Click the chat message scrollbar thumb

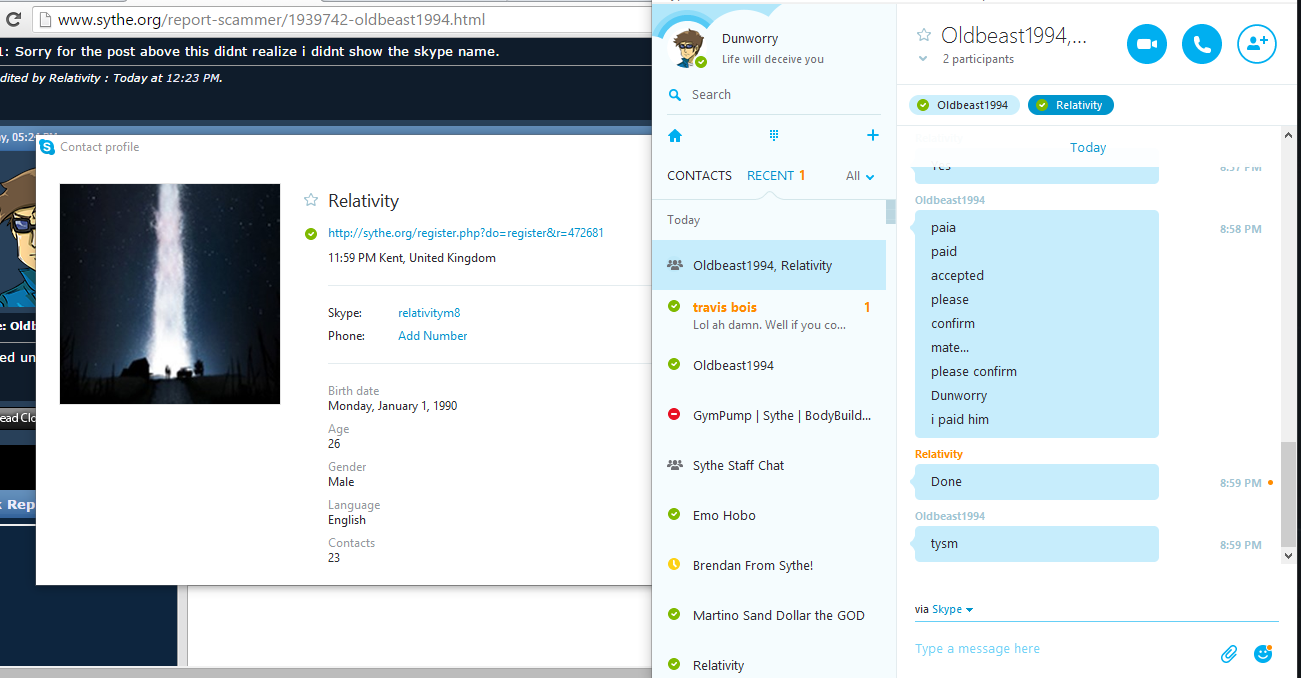pos(1288,493)
